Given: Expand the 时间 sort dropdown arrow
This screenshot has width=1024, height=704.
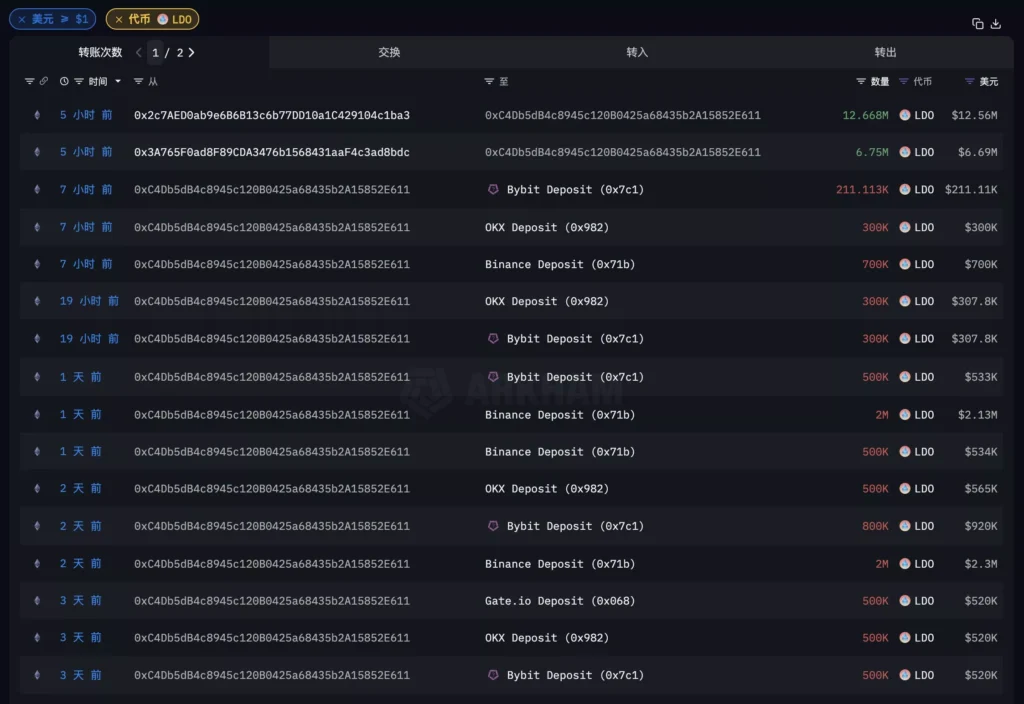Looking at the screenshot, I should 118,81.
